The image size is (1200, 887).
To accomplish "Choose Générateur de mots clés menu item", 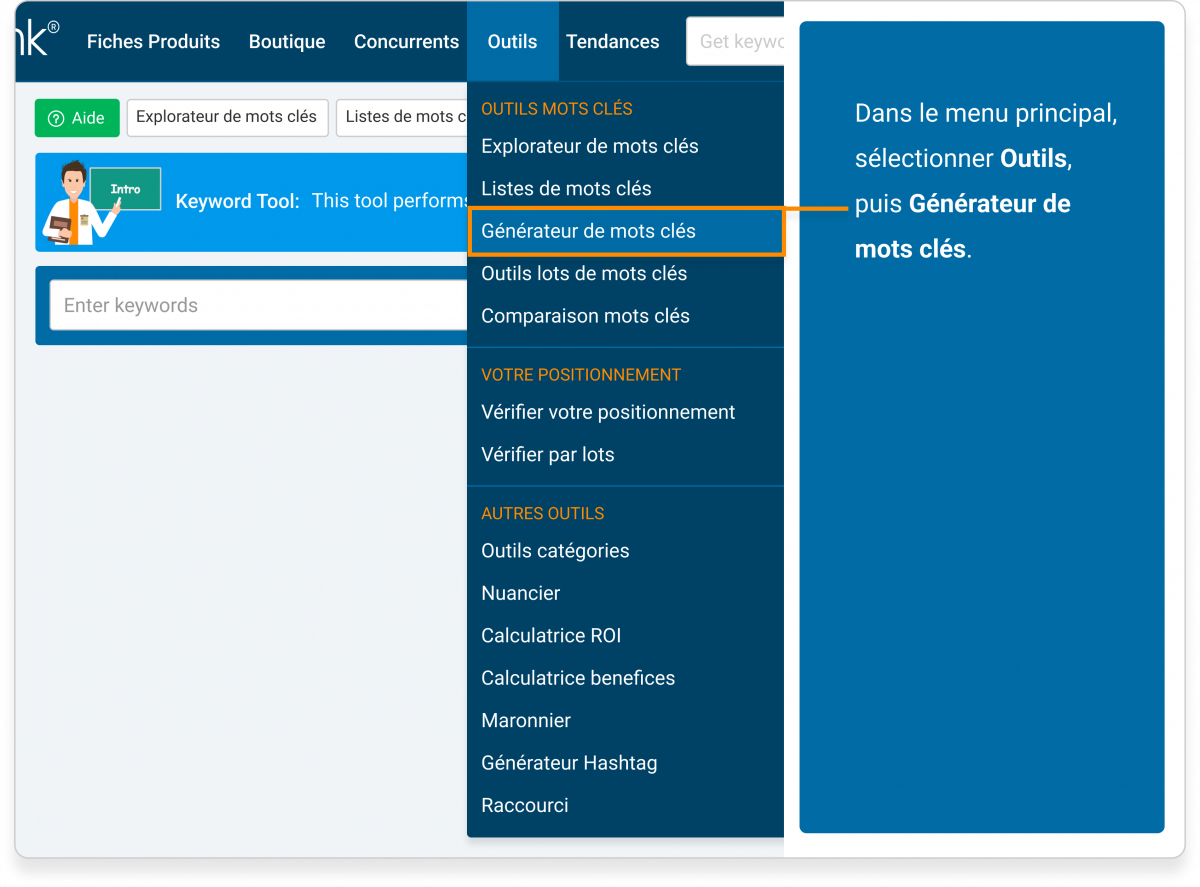I will [626, 231].
